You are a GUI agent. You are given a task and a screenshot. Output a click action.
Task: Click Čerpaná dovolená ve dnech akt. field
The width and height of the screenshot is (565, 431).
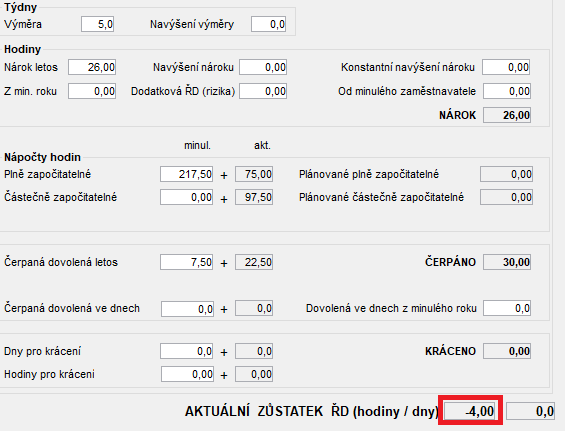click(x=254, y=308)
